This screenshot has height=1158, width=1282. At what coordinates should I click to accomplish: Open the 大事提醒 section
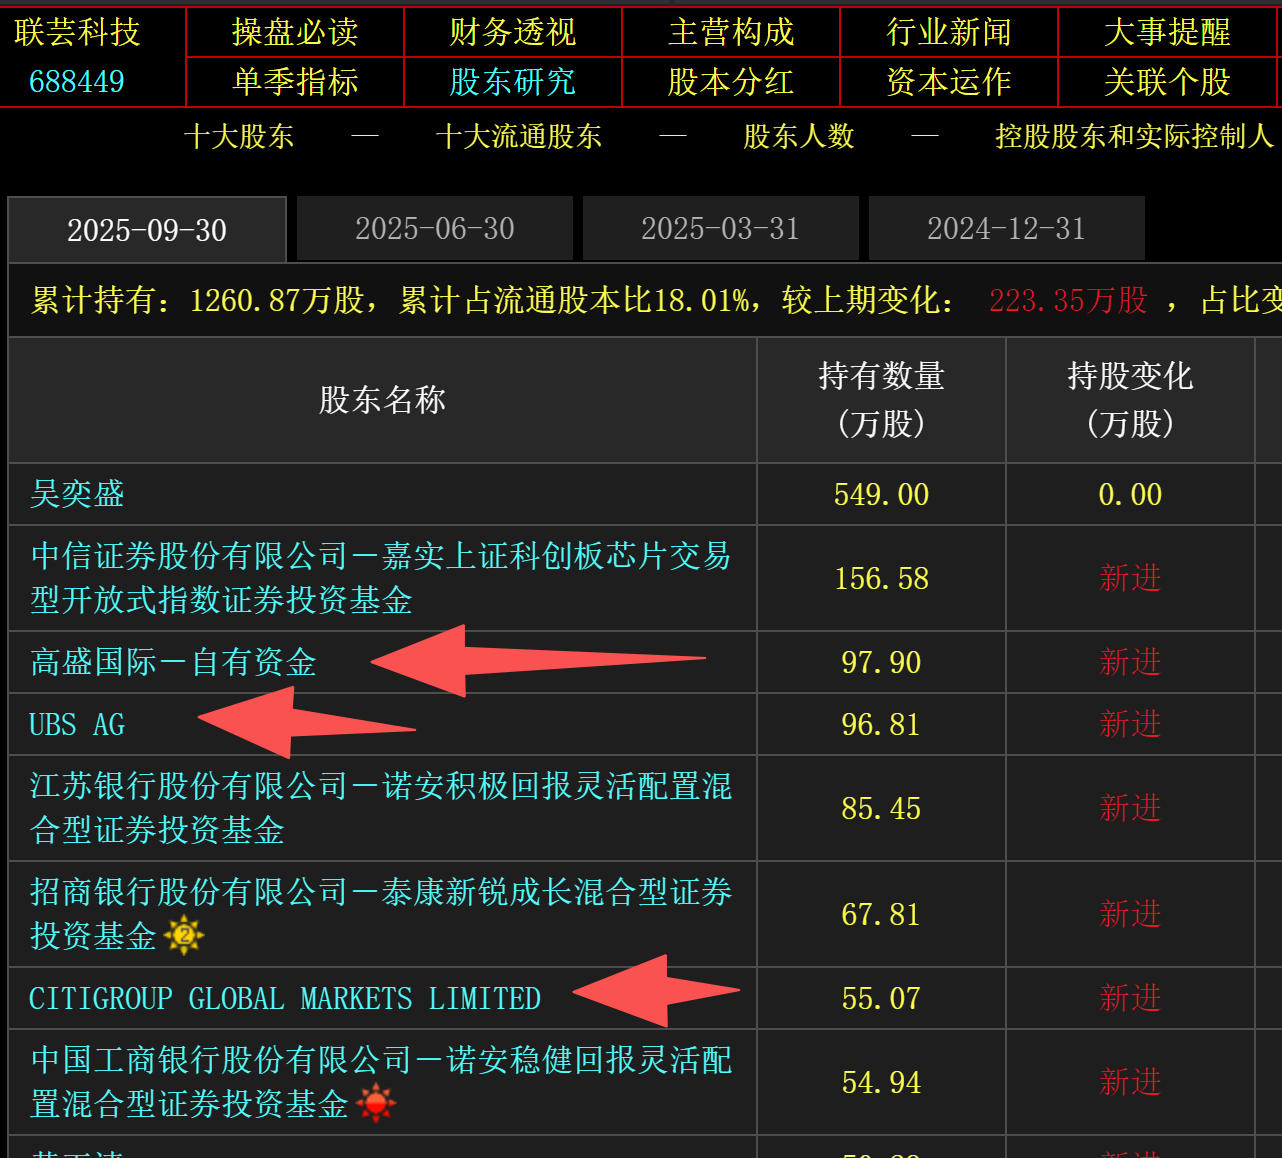[1167, 32]
